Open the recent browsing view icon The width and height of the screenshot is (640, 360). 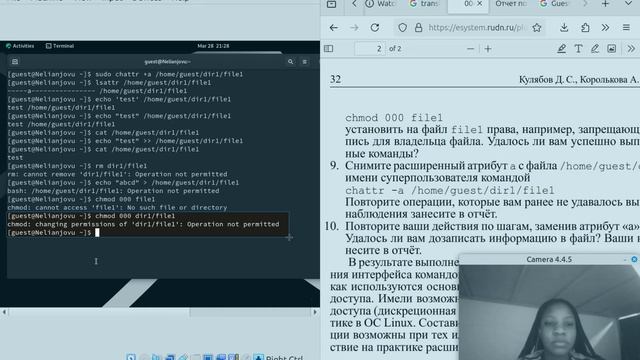[331, 4]
